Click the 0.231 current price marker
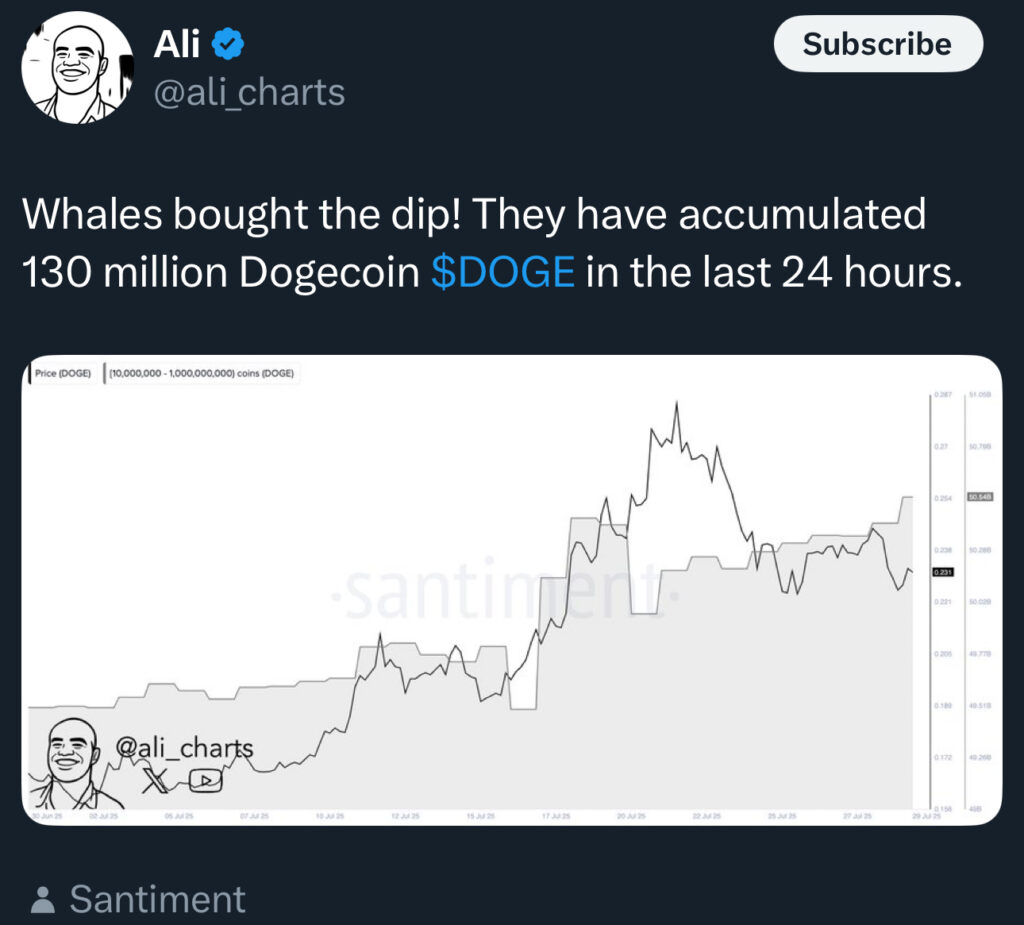This screenshot has height=925, width=1024. pyautogui.click(x=943, y=572)
